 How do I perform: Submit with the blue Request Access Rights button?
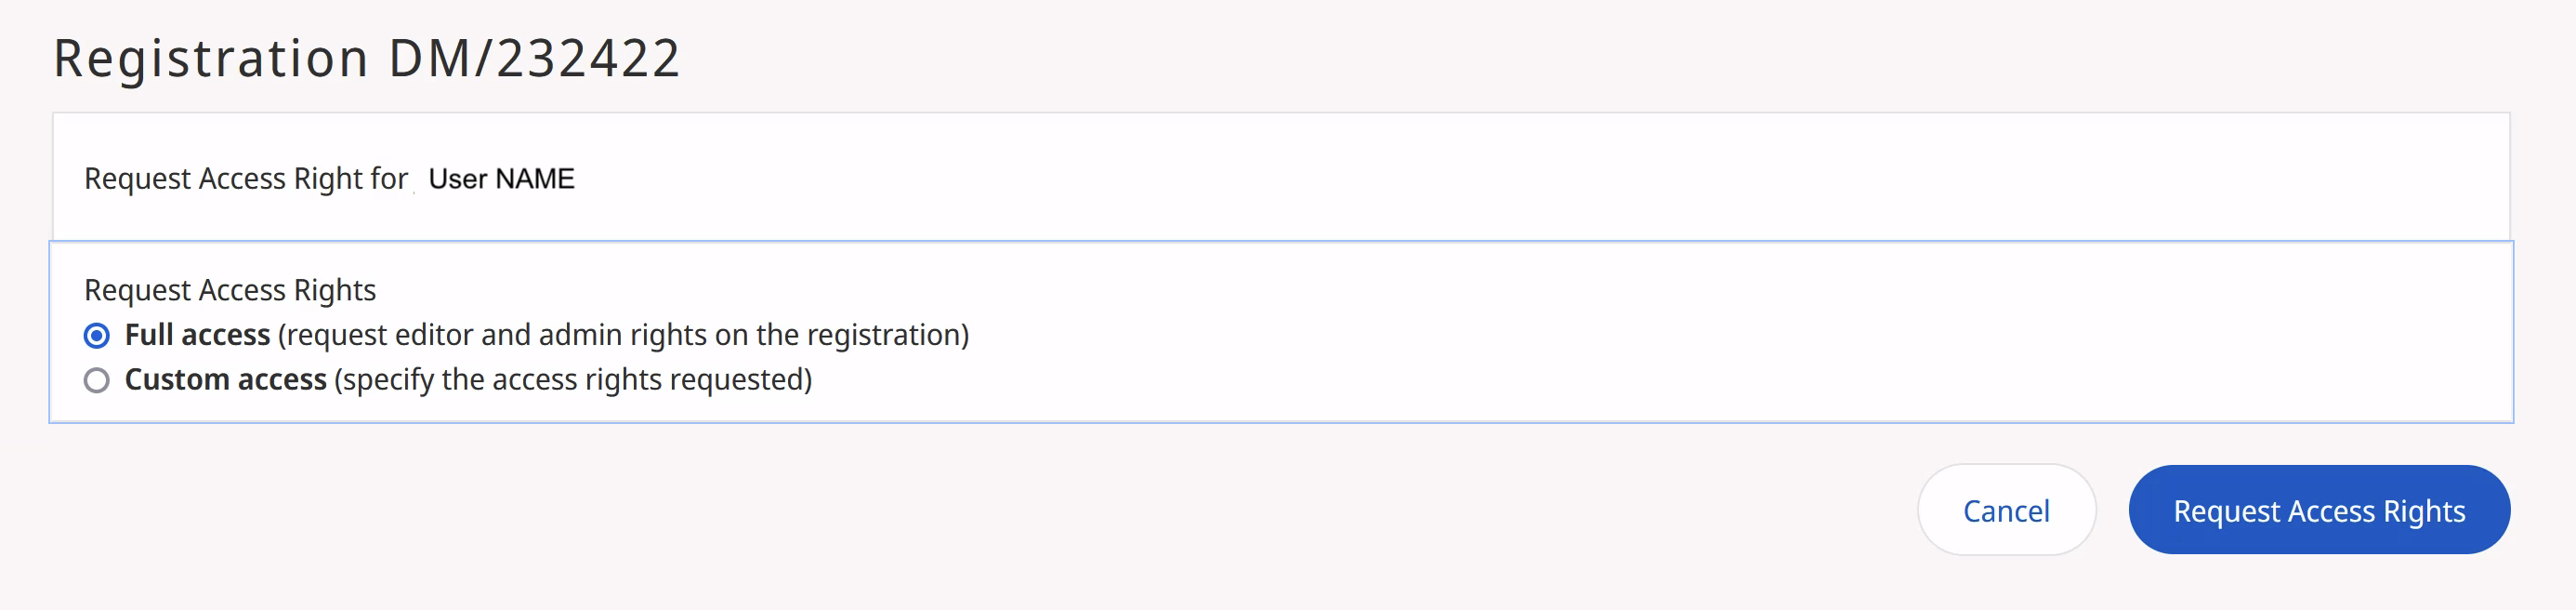pos(2318,511)
